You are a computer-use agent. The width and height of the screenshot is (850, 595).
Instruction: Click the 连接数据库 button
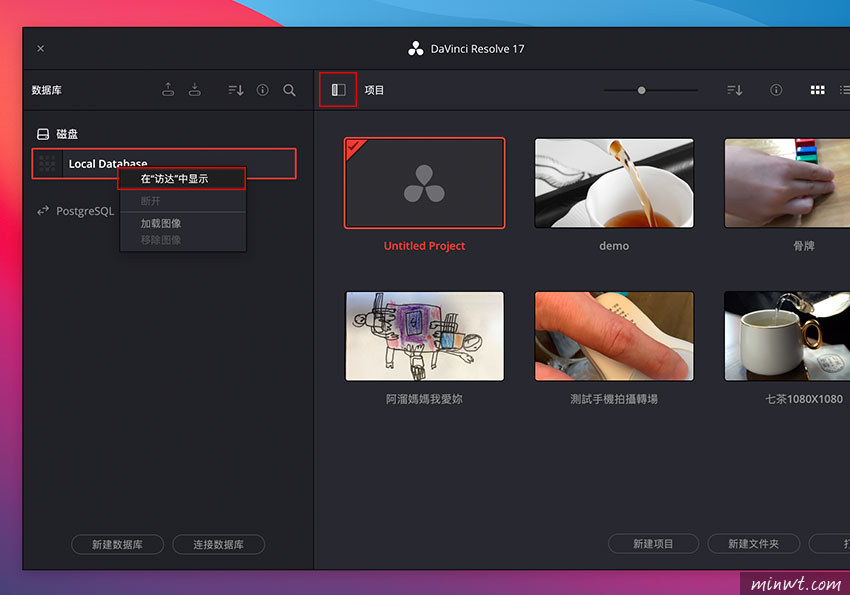click(218, 545)
